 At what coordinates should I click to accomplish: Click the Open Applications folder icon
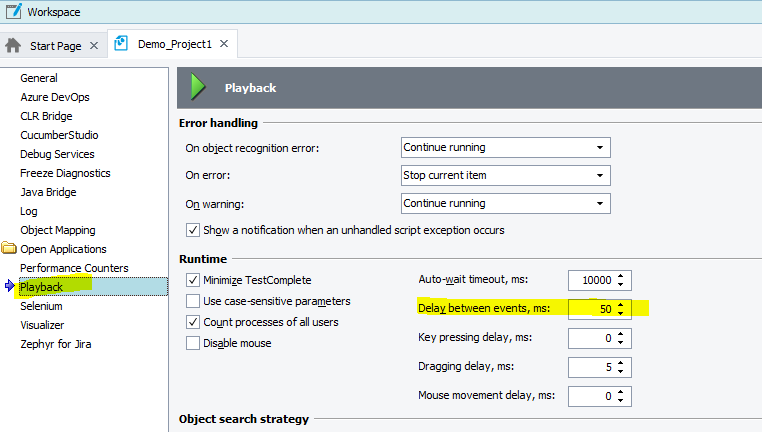[9, 249]
